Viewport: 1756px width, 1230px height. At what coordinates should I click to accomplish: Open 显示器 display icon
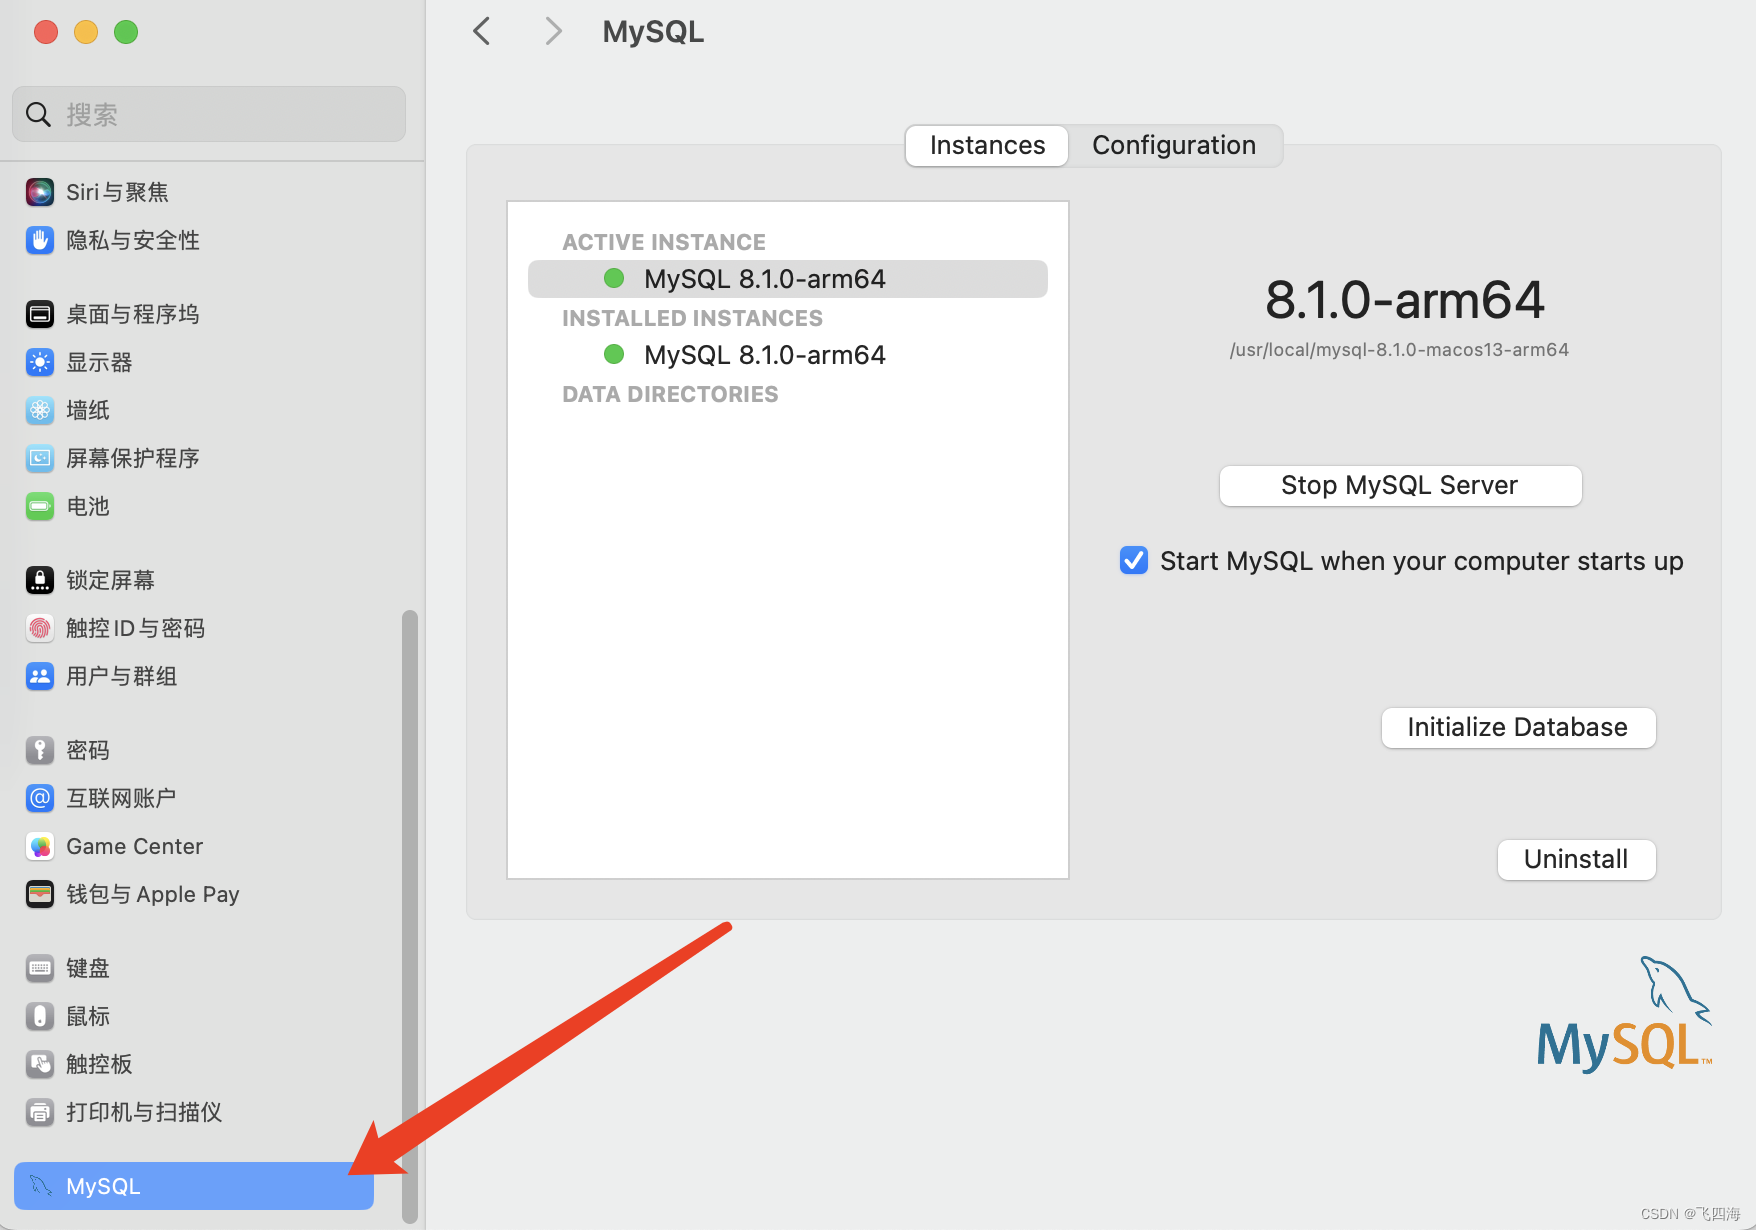tap(40, 362)
